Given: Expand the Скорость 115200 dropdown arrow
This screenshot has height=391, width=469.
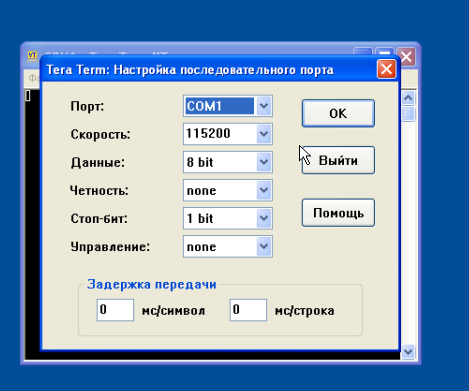Looking at the screenshot, I should [x=264, y=134].
